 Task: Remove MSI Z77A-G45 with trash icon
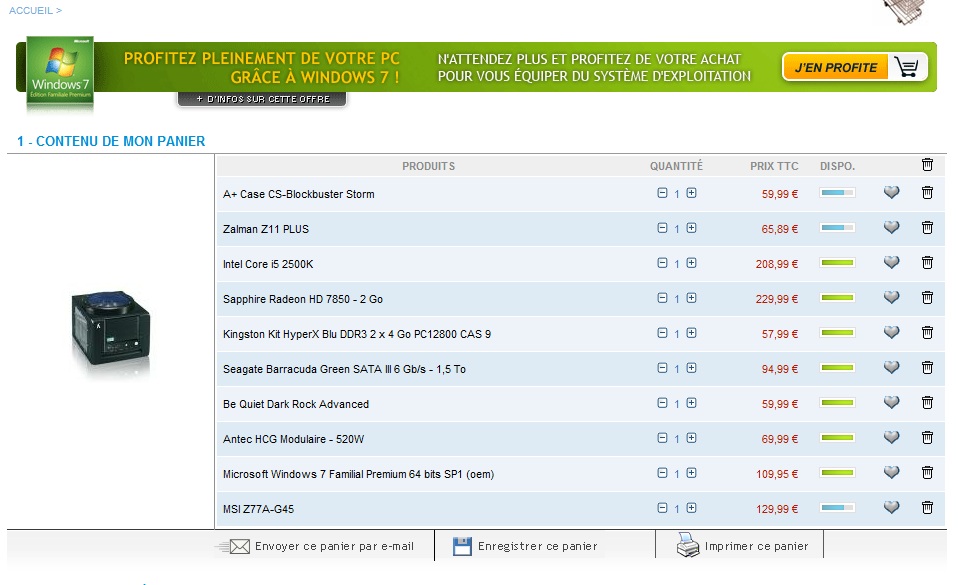927,508
